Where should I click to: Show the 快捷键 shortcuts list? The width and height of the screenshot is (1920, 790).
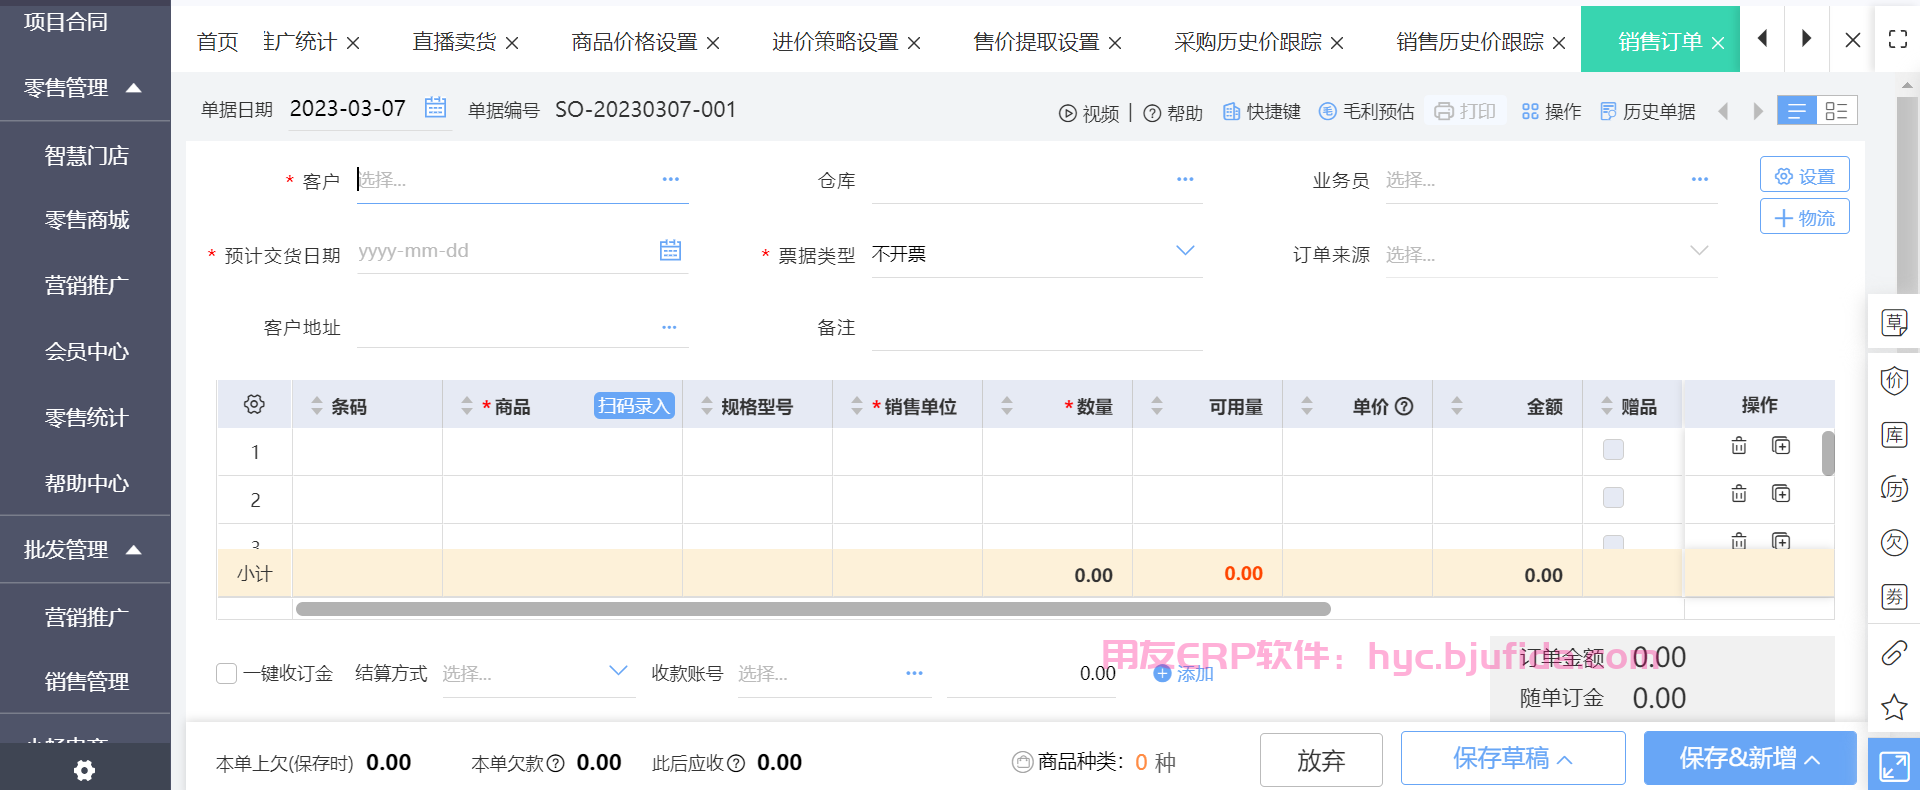(1262, 112)
